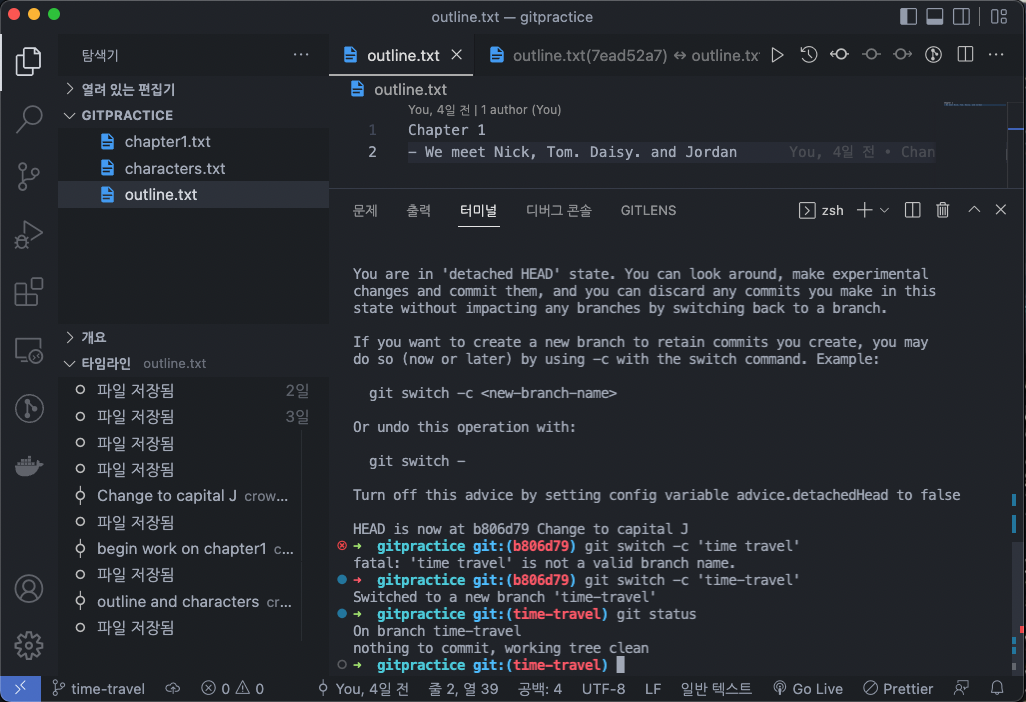Open chapter1.txt in the explorer
This screenshot has width=1026, height=702.
pyautogui.click(x=194, y=141)
